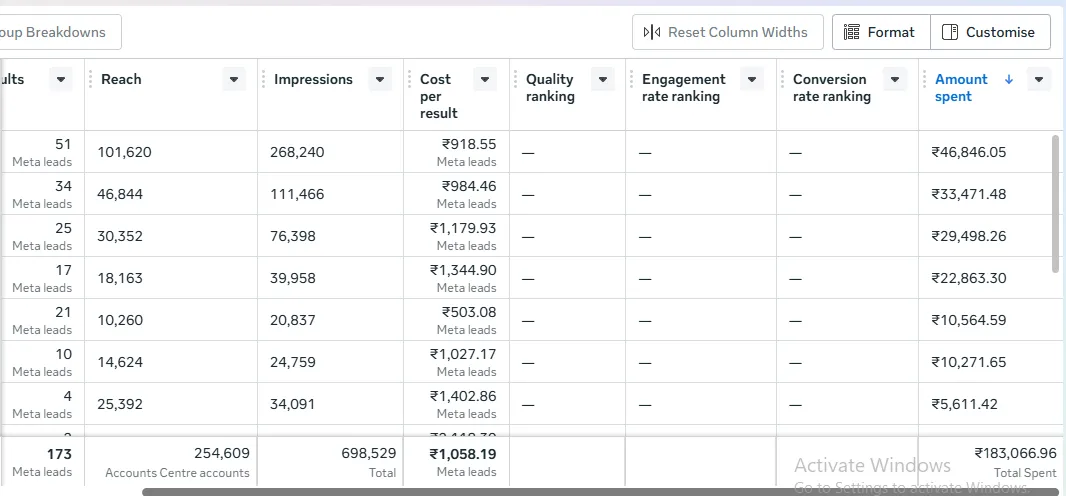Select the impressions value 268,240
Image resolution: width=1066 pixels, height=496 pixels.
(x=297, y=152)
